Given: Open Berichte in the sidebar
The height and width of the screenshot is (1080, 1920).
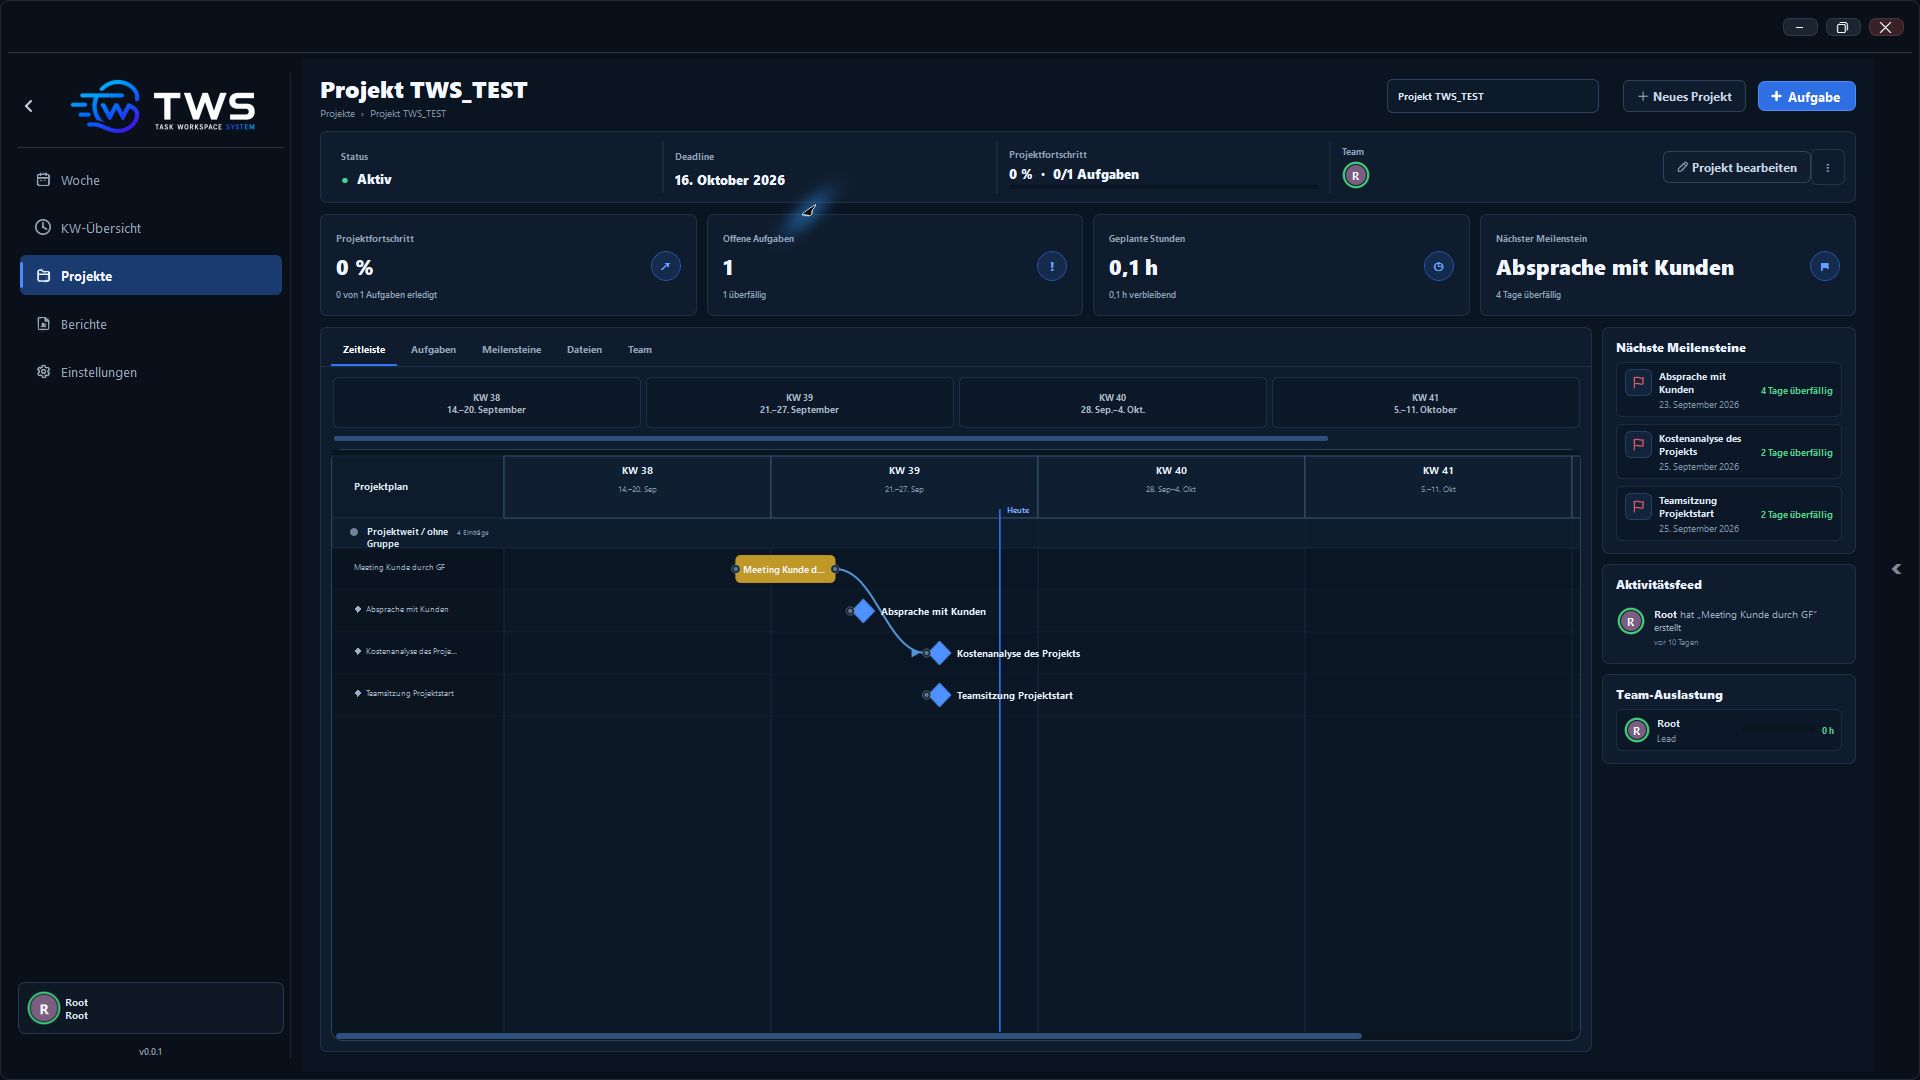Looking at the screenshot, I should [150, 324].
